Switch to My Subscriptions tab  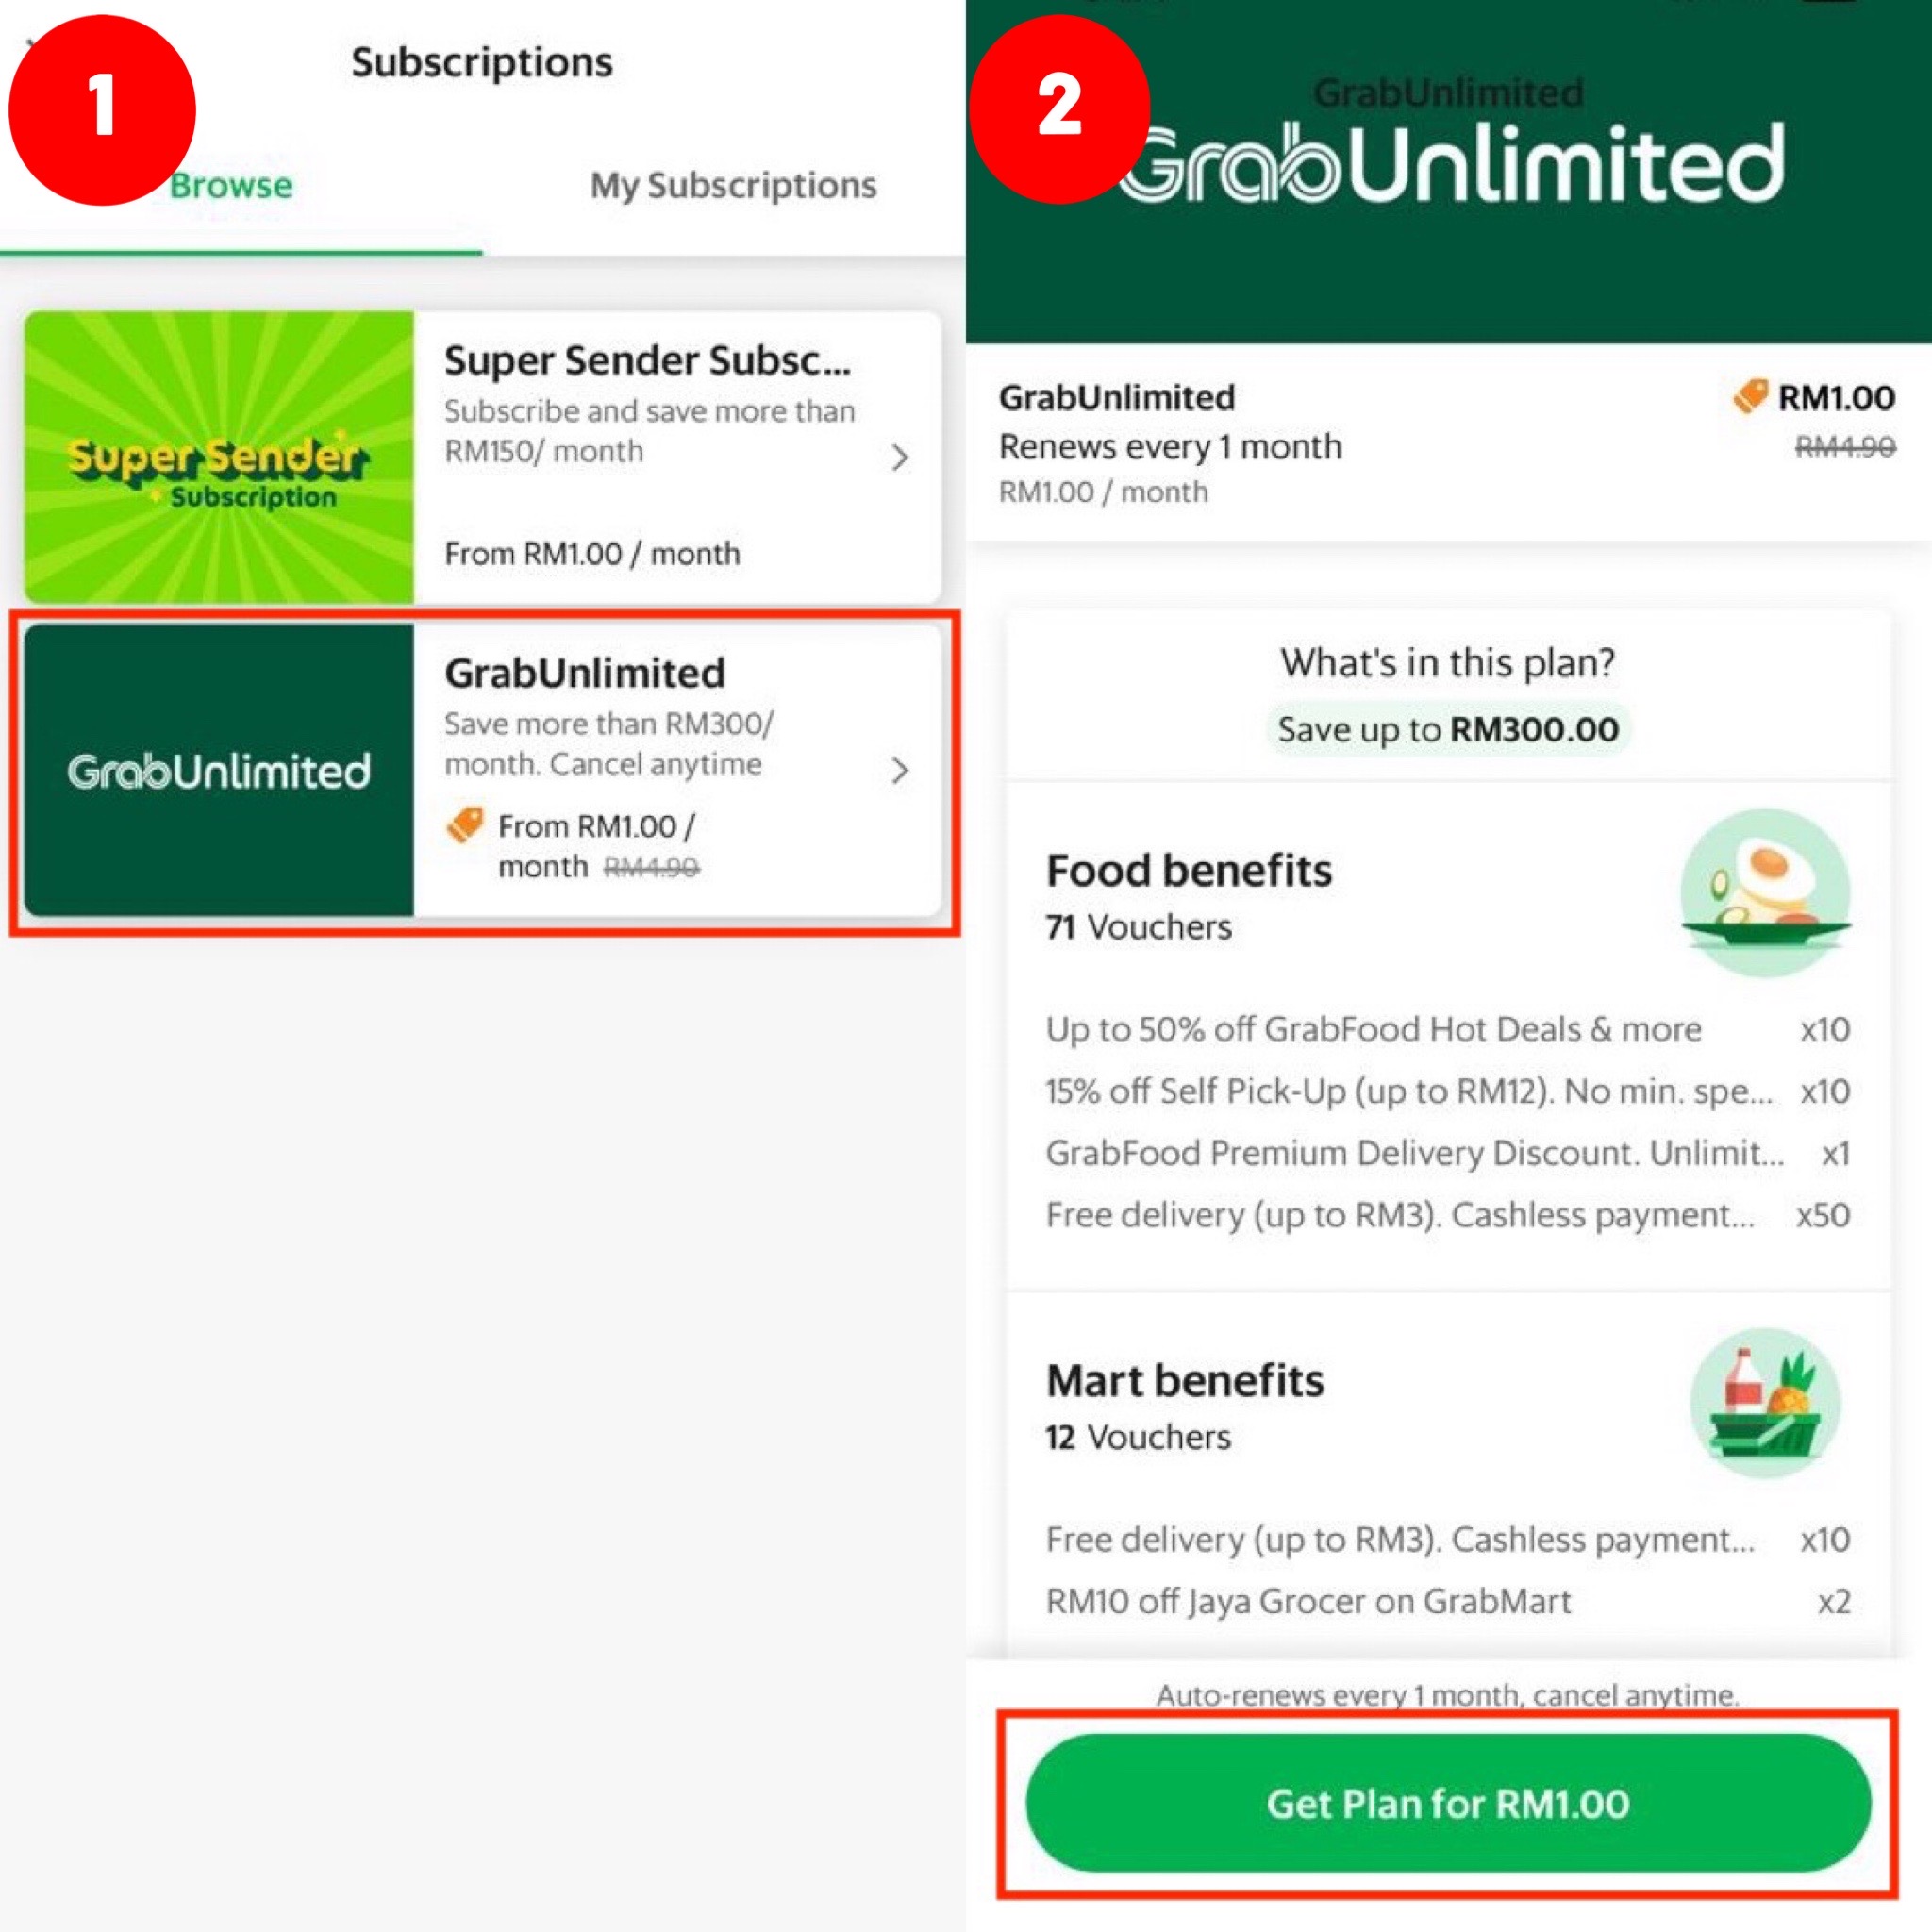coord(733,185)
